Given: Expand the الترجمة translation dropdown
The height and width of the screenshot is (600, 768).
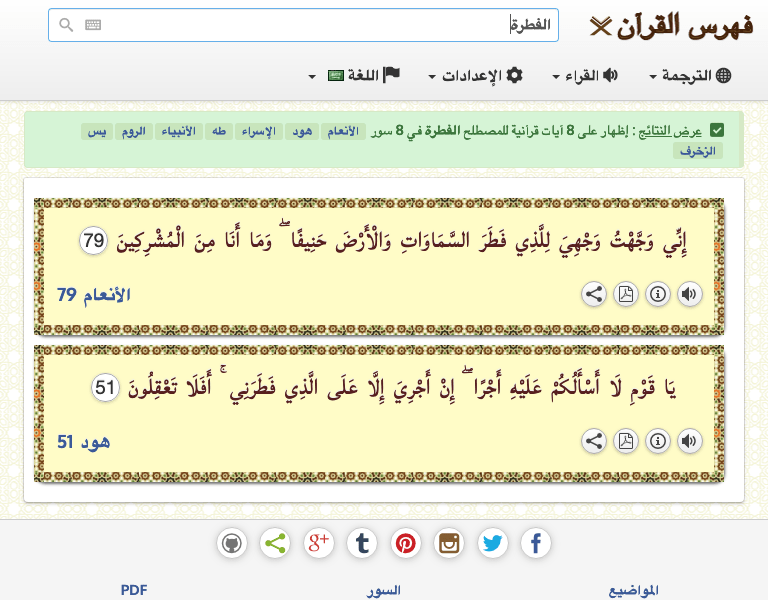Looking at the screenshot, I should (x=690, y=75).
